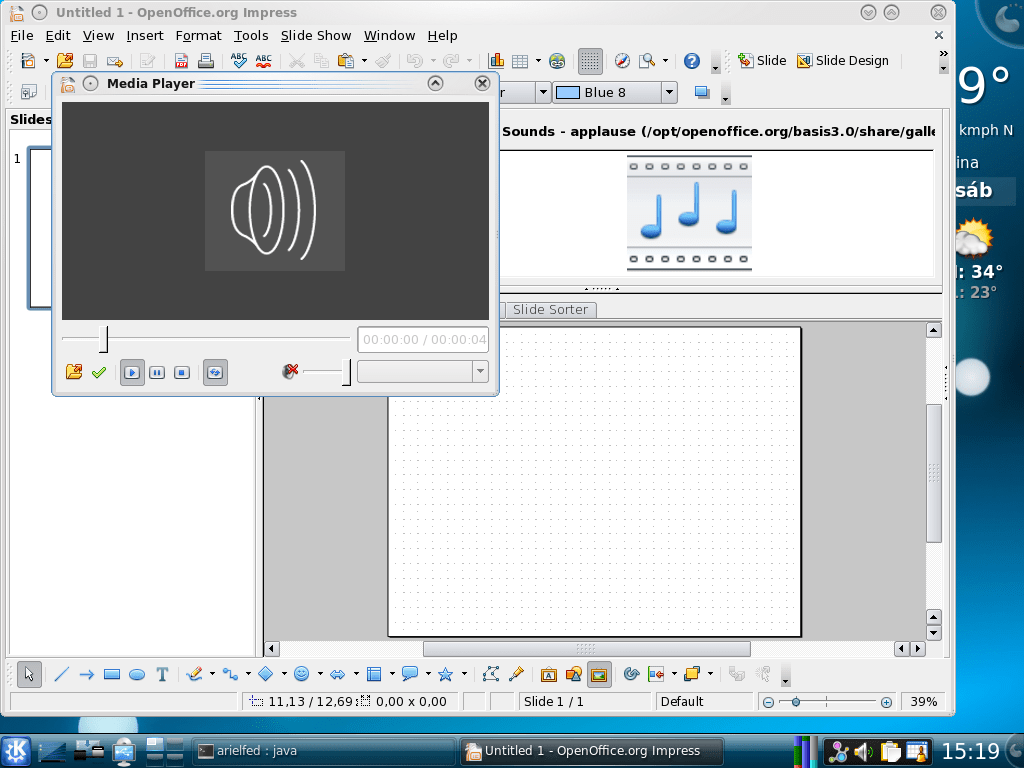Open the Gallery from the toolbar

point(599,674)
